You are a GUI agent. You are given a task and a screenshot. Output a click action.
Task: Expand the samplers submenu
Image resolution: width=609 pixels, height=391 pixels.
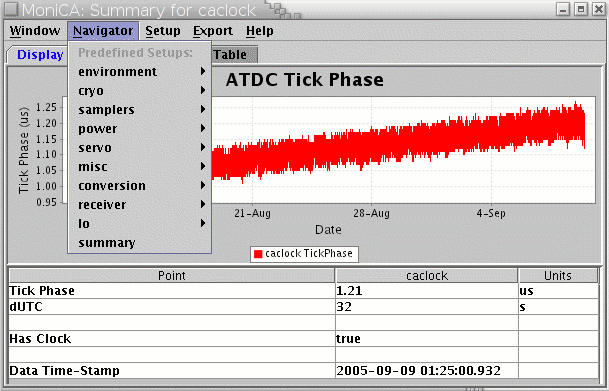pos(139,109)
